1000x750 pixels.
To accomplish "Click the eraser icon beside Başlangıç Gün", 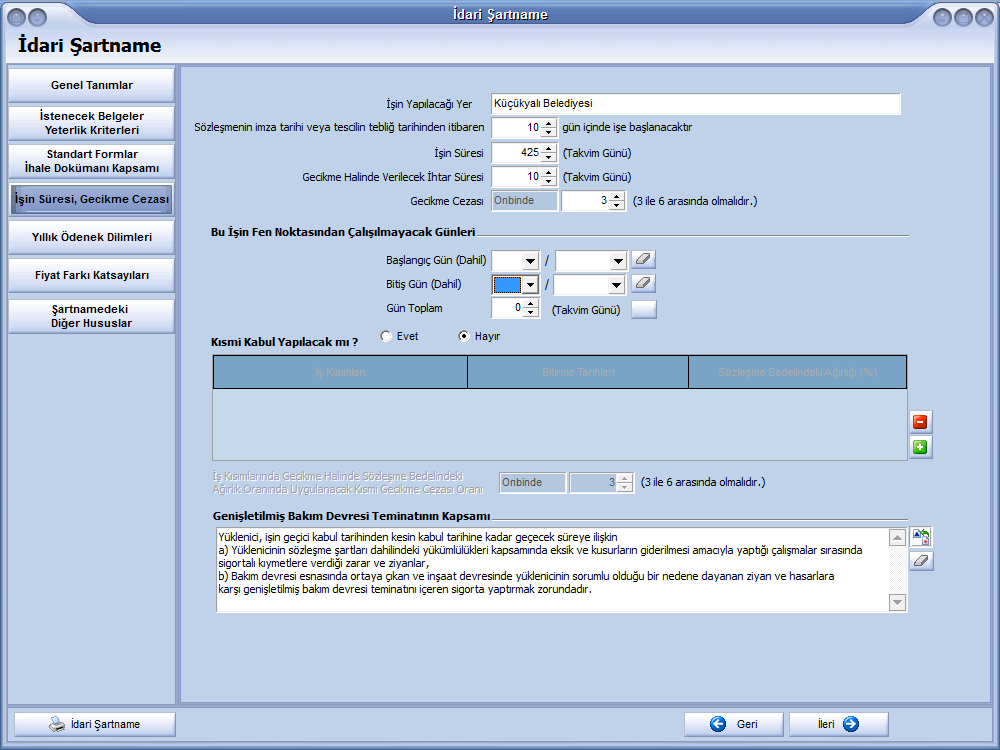I will 644,260.
